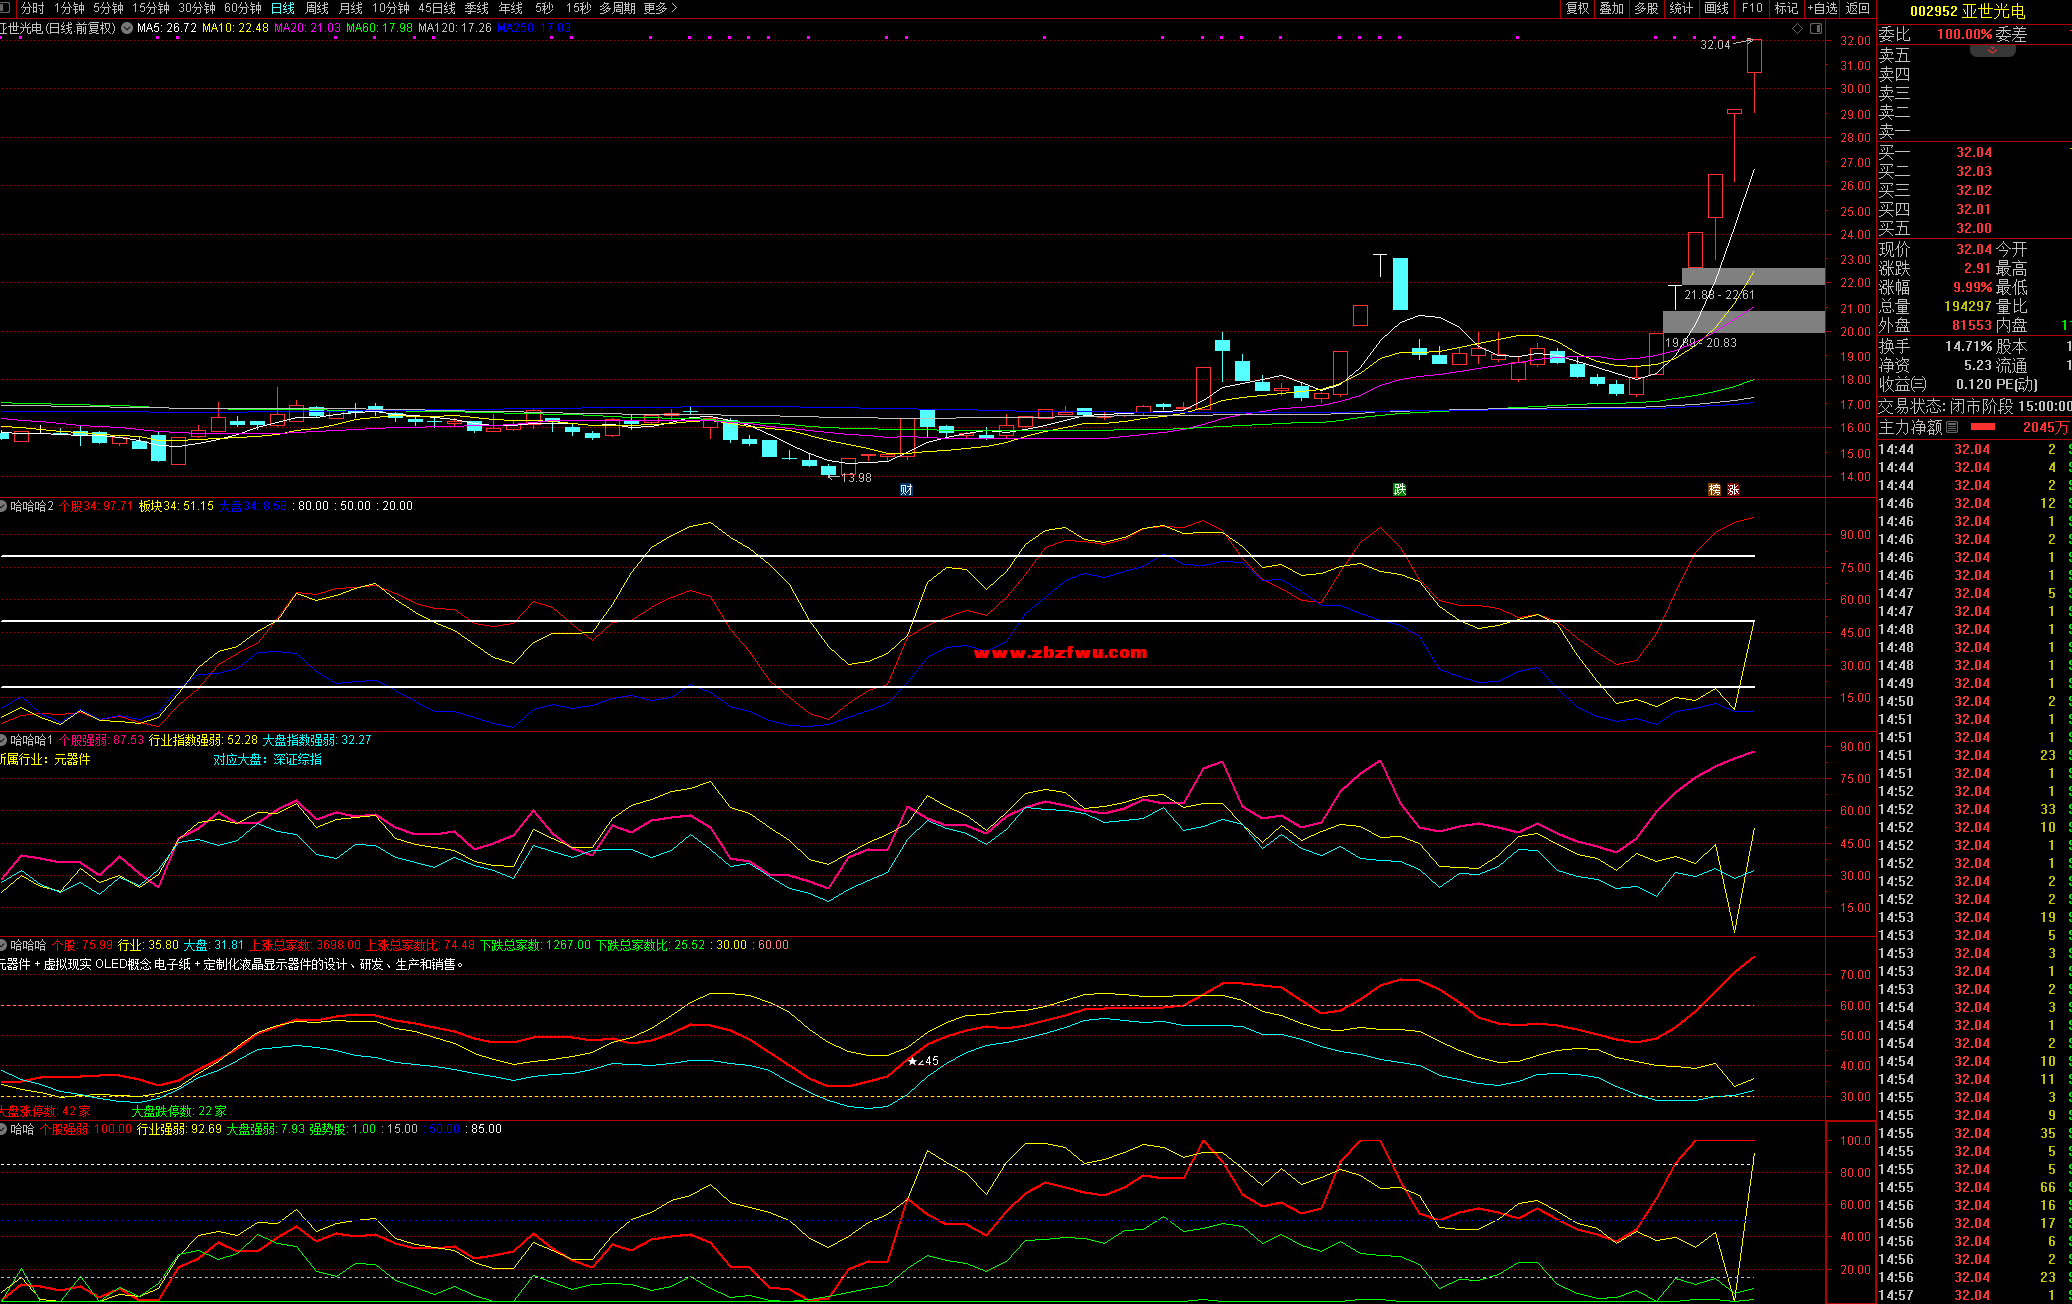The width and height of the screenshot is (2072, 1304).
Task: Click the 买五 32.00 bid row
Action: tap(1974, 228)
